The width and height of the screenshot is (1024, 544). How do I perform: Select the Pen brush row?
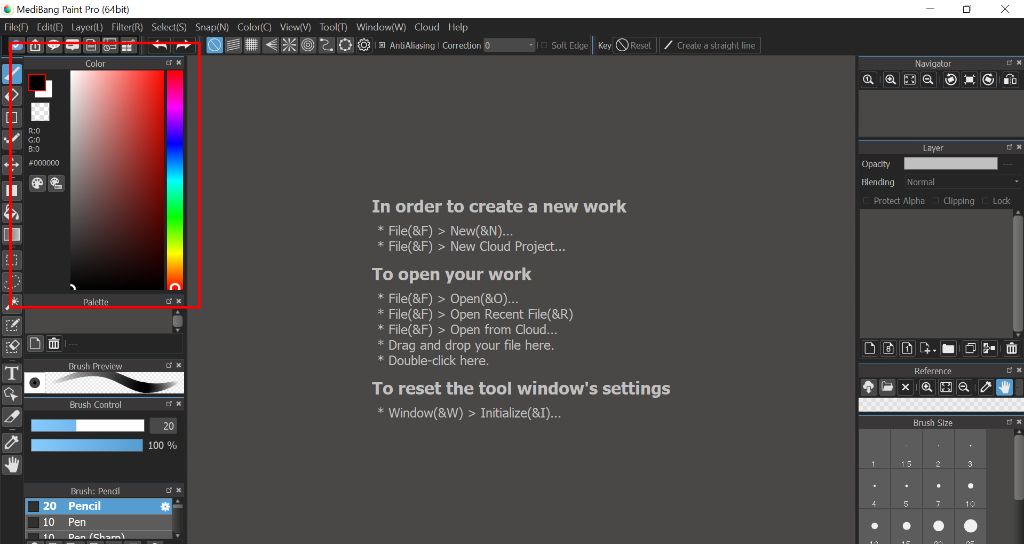tap(99, 522)
